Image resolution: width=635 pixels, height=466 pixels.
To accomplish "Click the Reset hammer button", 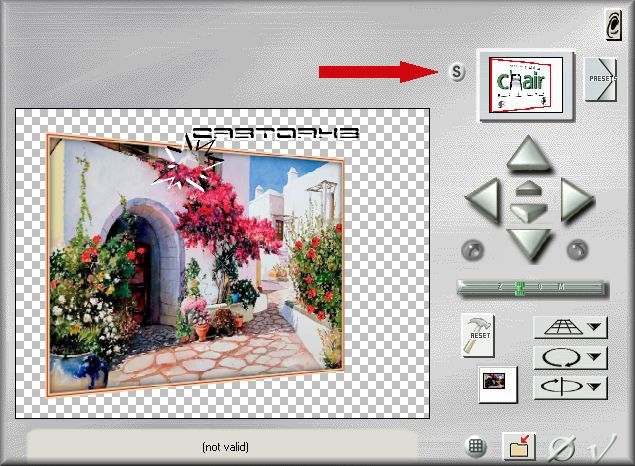I will click(478, 336).
